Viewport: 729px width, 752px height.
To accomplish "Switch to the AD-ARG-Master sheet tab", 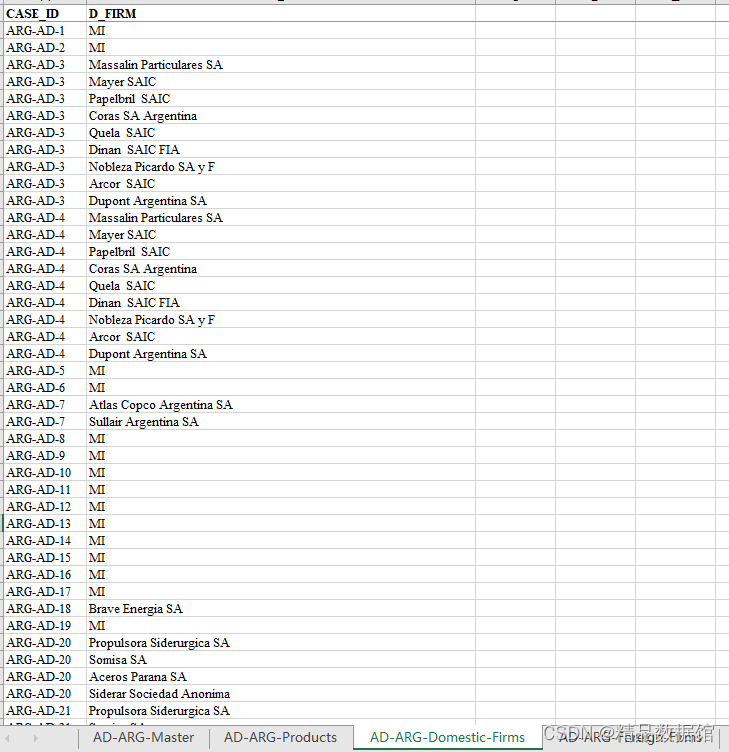I will tap(143, 737).
